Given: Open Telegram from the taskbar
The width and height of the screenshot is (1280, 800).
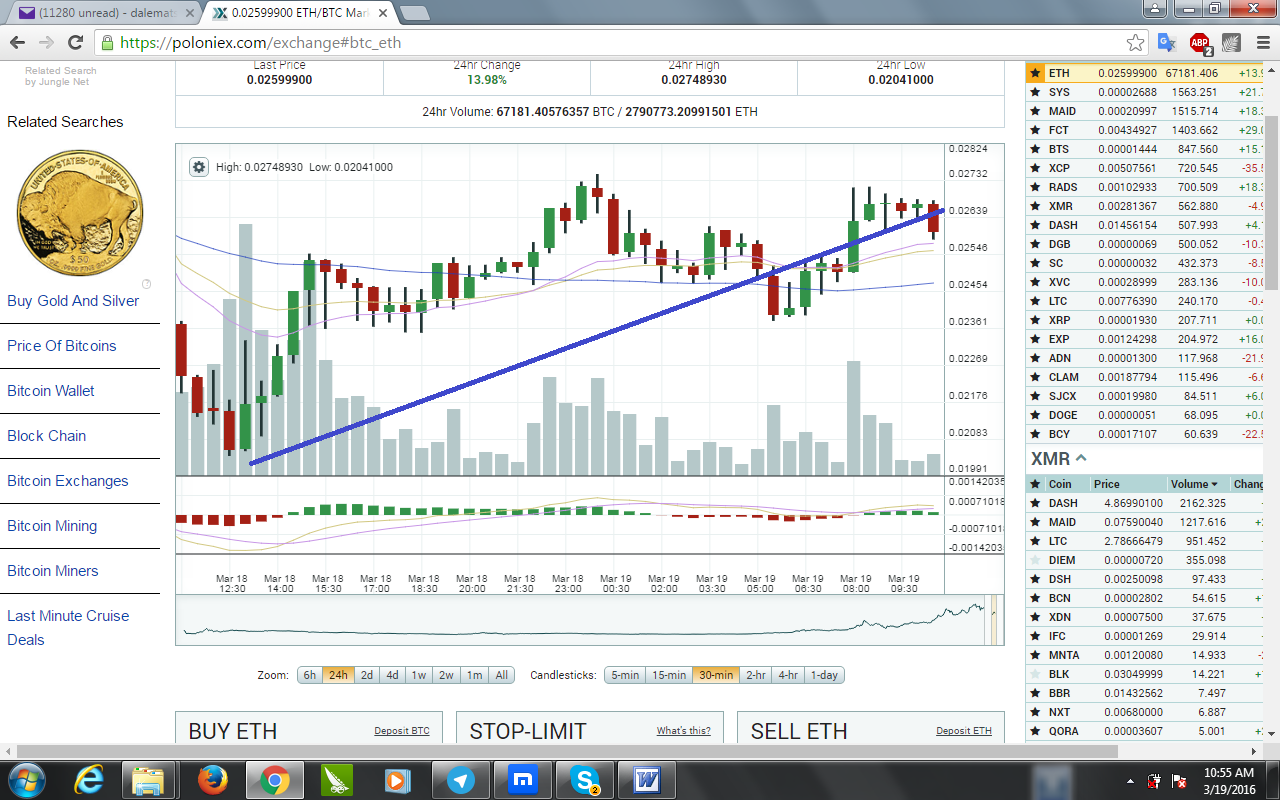Looking at the screenshot, I should [461, 779].
